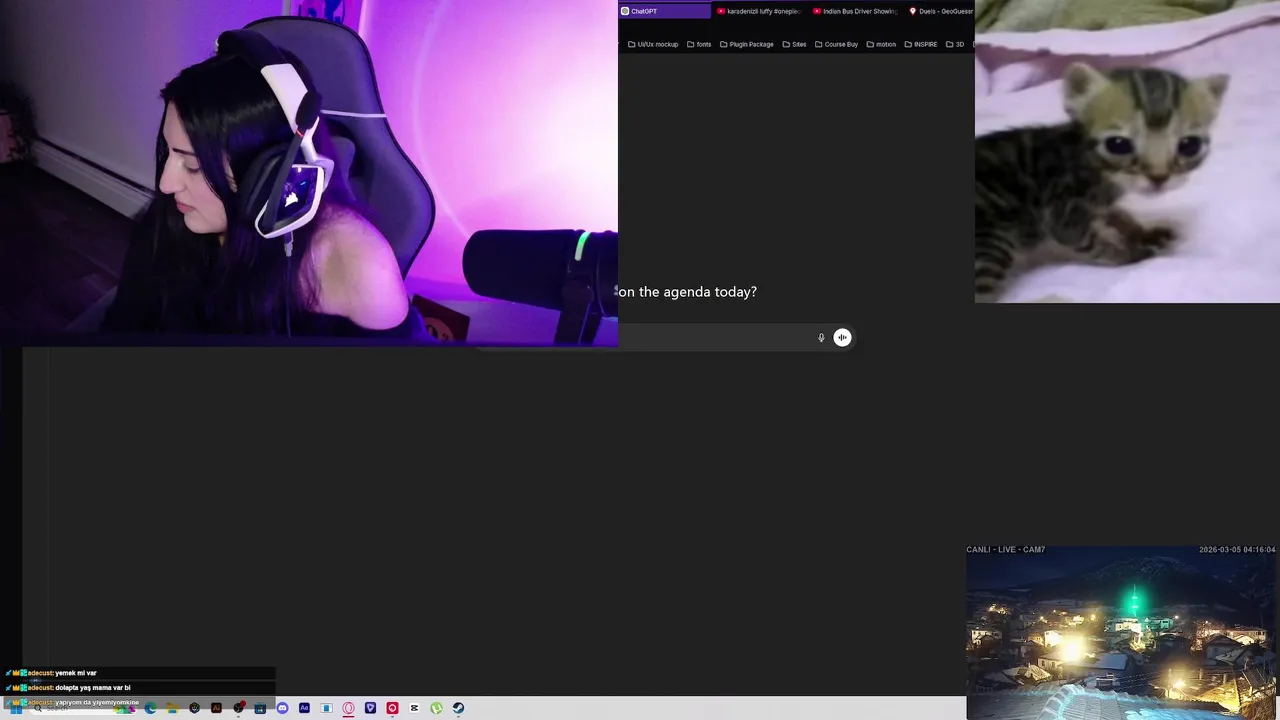The image size is (1280, 720).
Task: Click the red square taskbar icon before CapCut
Action: [392, 708]
